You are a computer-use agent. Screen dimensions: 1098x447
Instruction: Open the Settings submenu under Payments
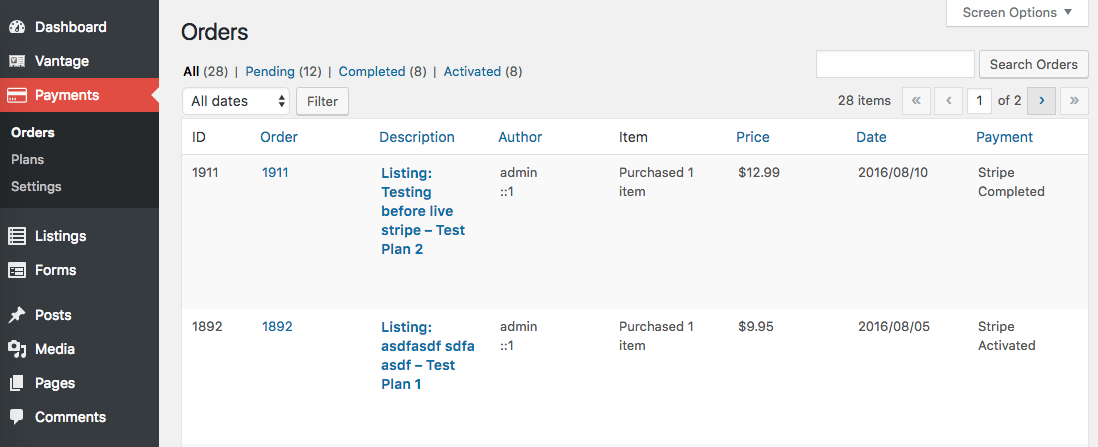click(x=36, y=186)
